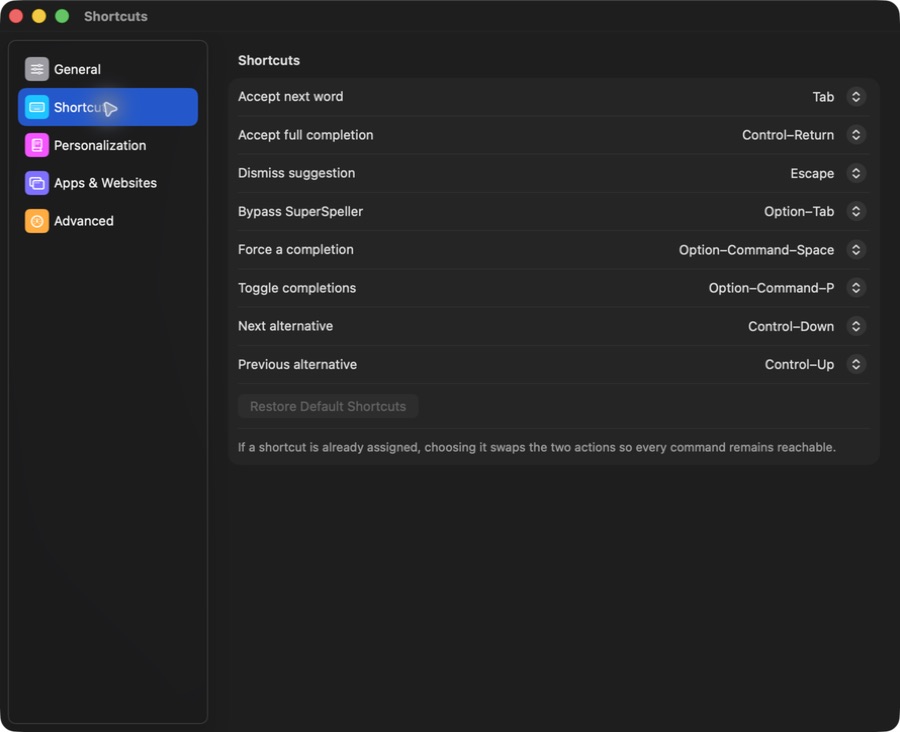Minimize the Shortcuts window
The width and height of the screenshot is (900, 732).
[39, 16]
